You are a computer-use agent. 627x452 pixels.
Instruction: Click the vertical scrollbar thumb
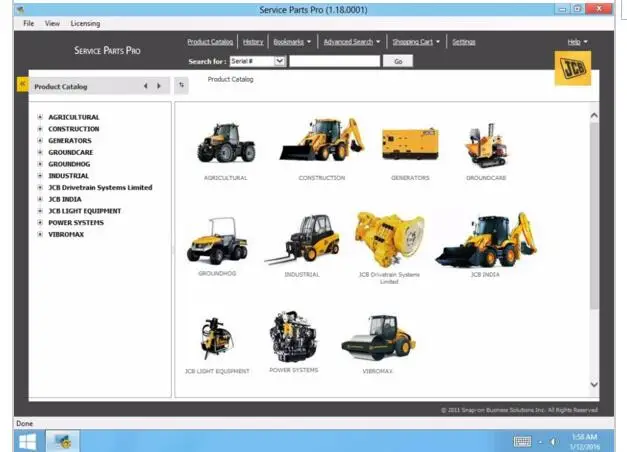[594, 215]
